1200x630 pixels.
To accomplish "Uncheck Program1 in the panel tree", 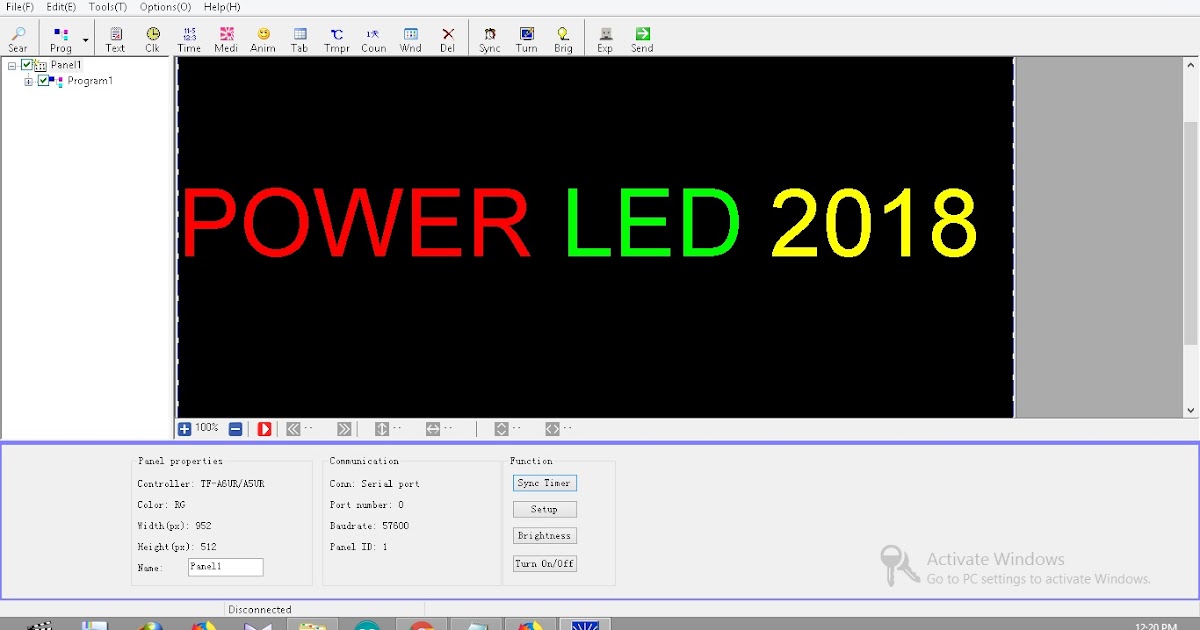I will (x=41, y=81).
